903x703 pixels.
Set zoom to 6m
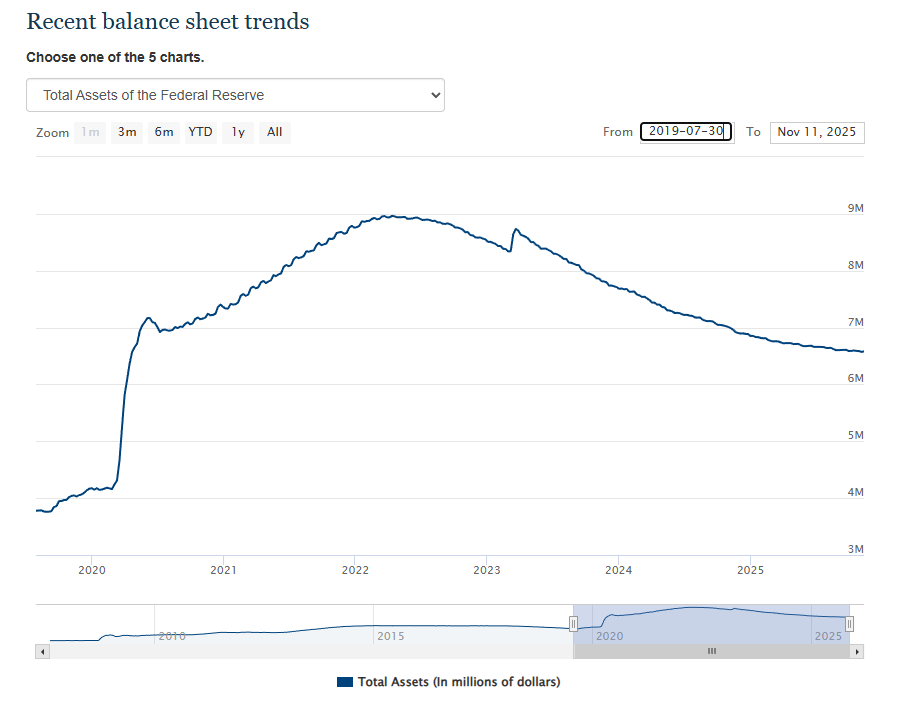pyautogui.click(x=164, y=132)
